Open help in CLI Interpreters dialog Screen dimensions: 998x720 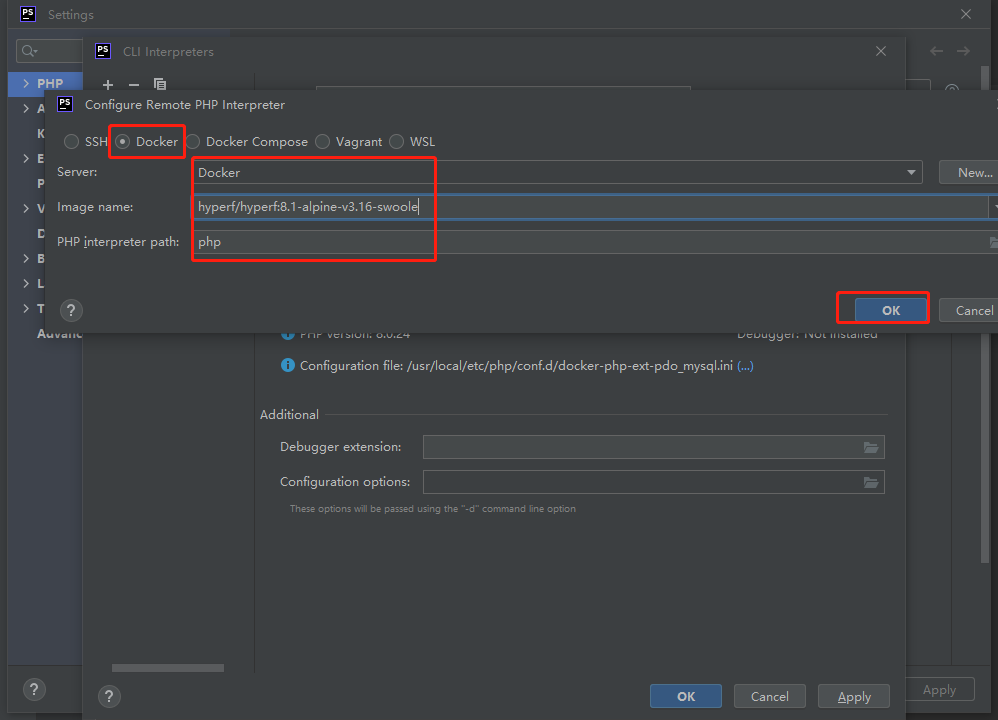click(109, 696)
